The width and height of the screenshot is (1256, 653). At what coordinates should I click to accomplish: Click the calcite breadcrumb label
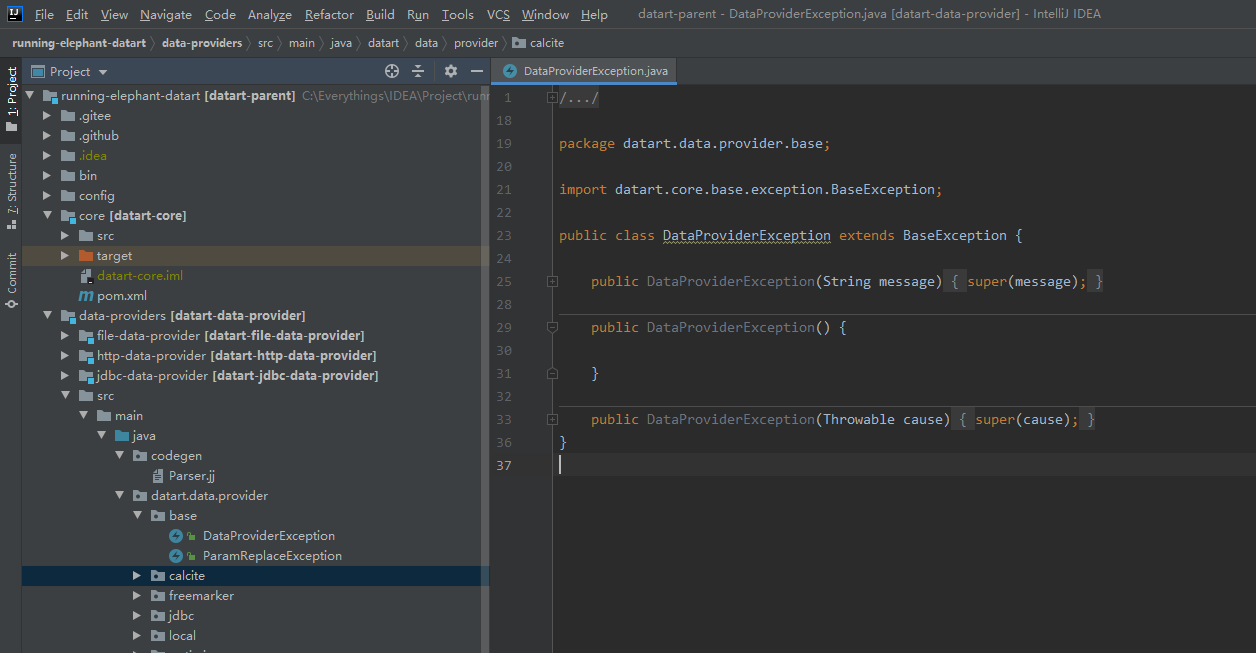[548, 43]
